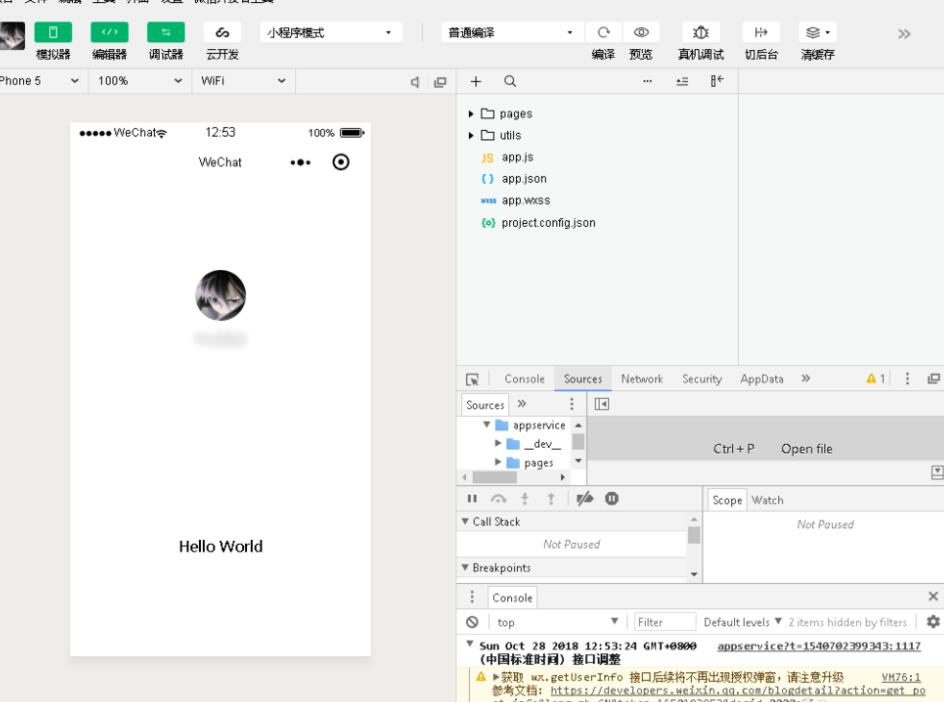
Task: Switch to the Network tab
Action: [x=641, y=379]
